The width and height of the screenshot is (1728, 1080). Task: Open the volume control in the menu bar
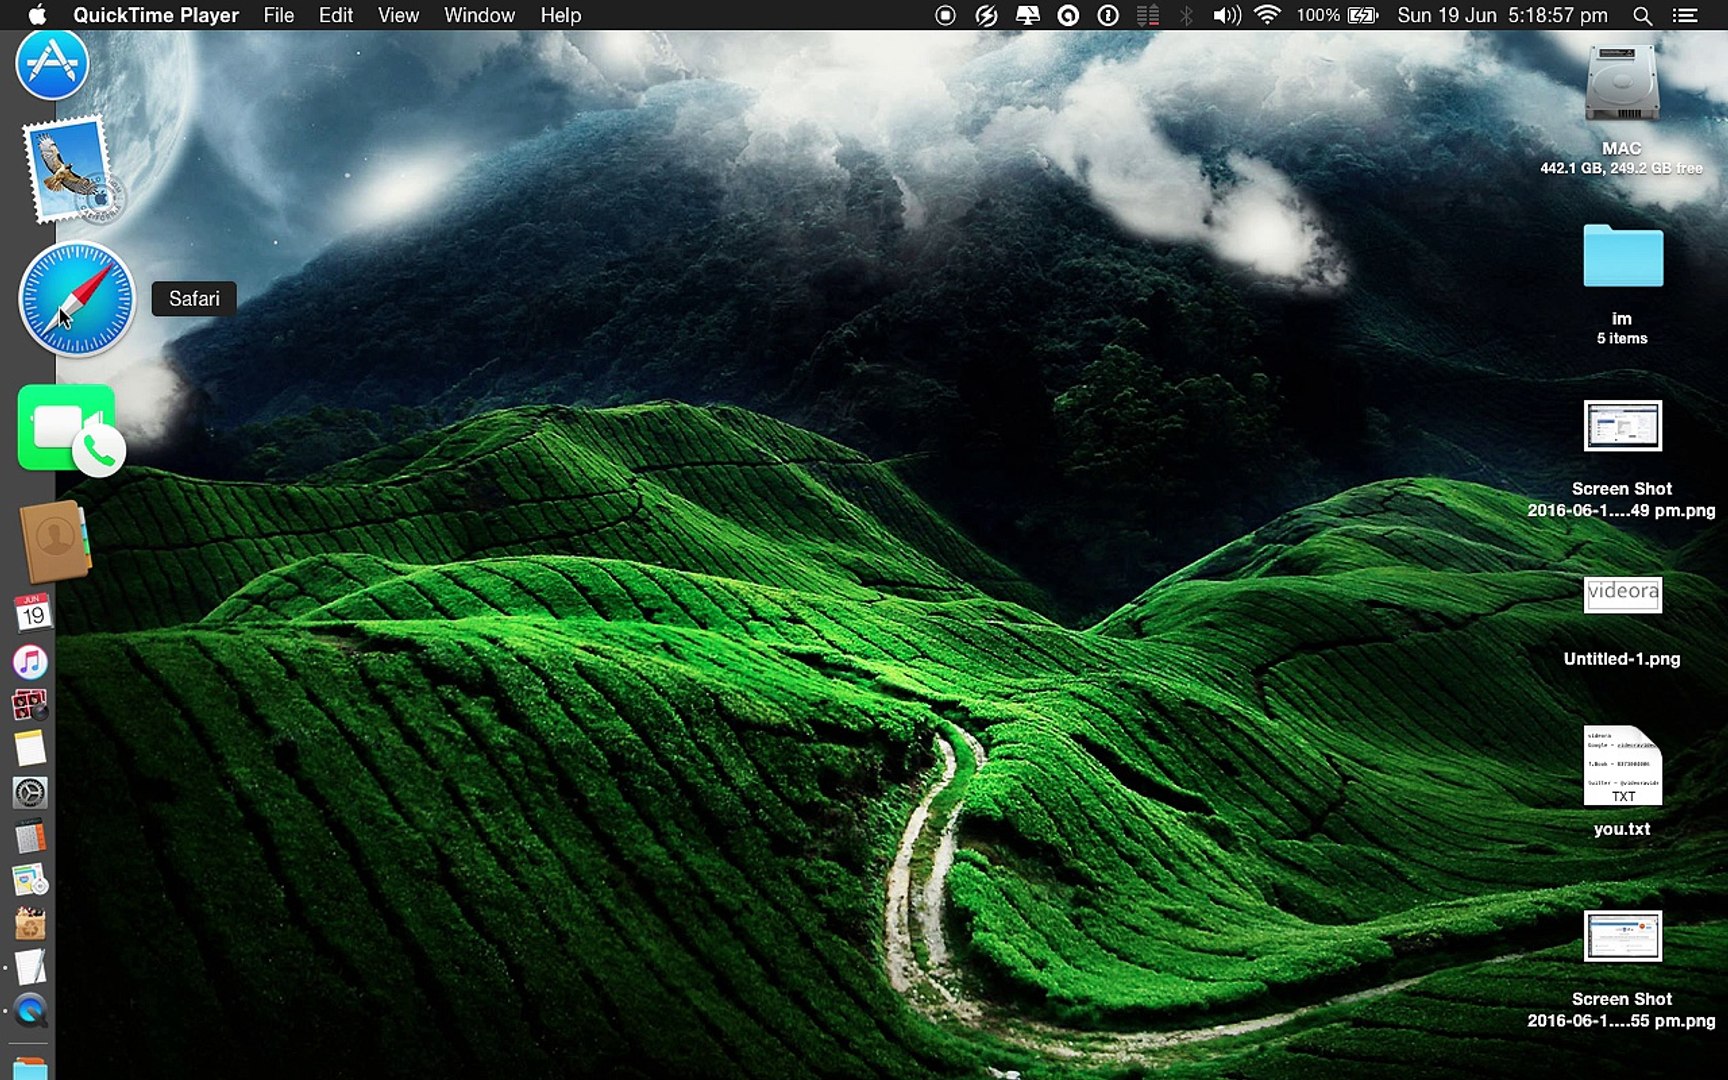[x=1227, y=15]
